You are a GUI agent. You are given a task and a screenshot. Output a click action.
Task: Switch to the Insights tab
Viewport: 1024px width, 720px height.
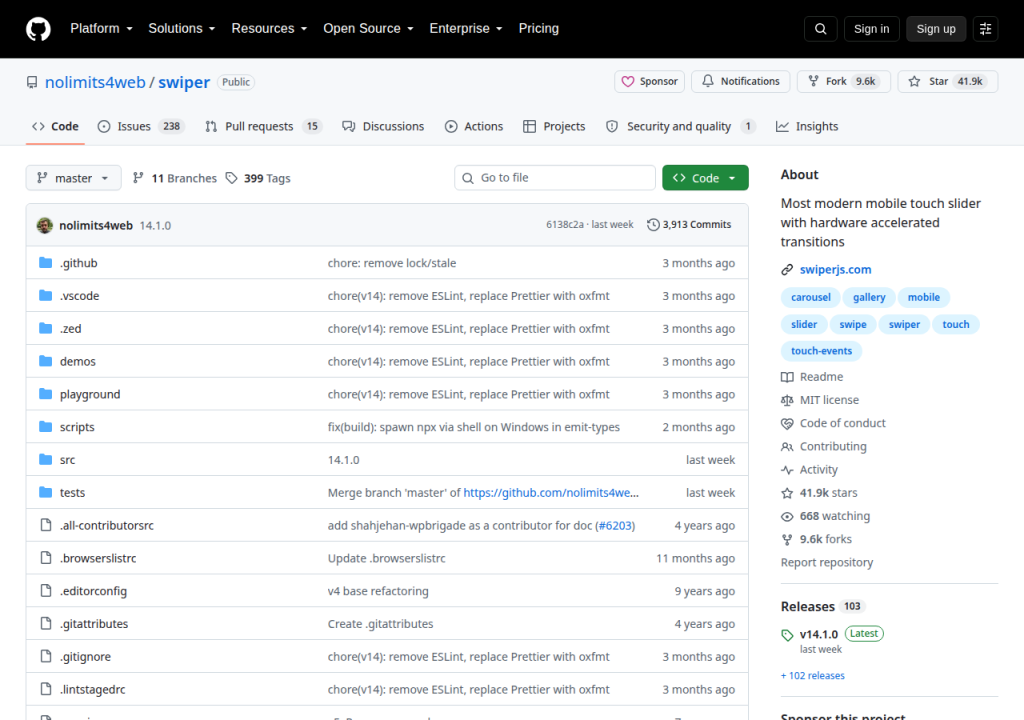pos(807,127)
